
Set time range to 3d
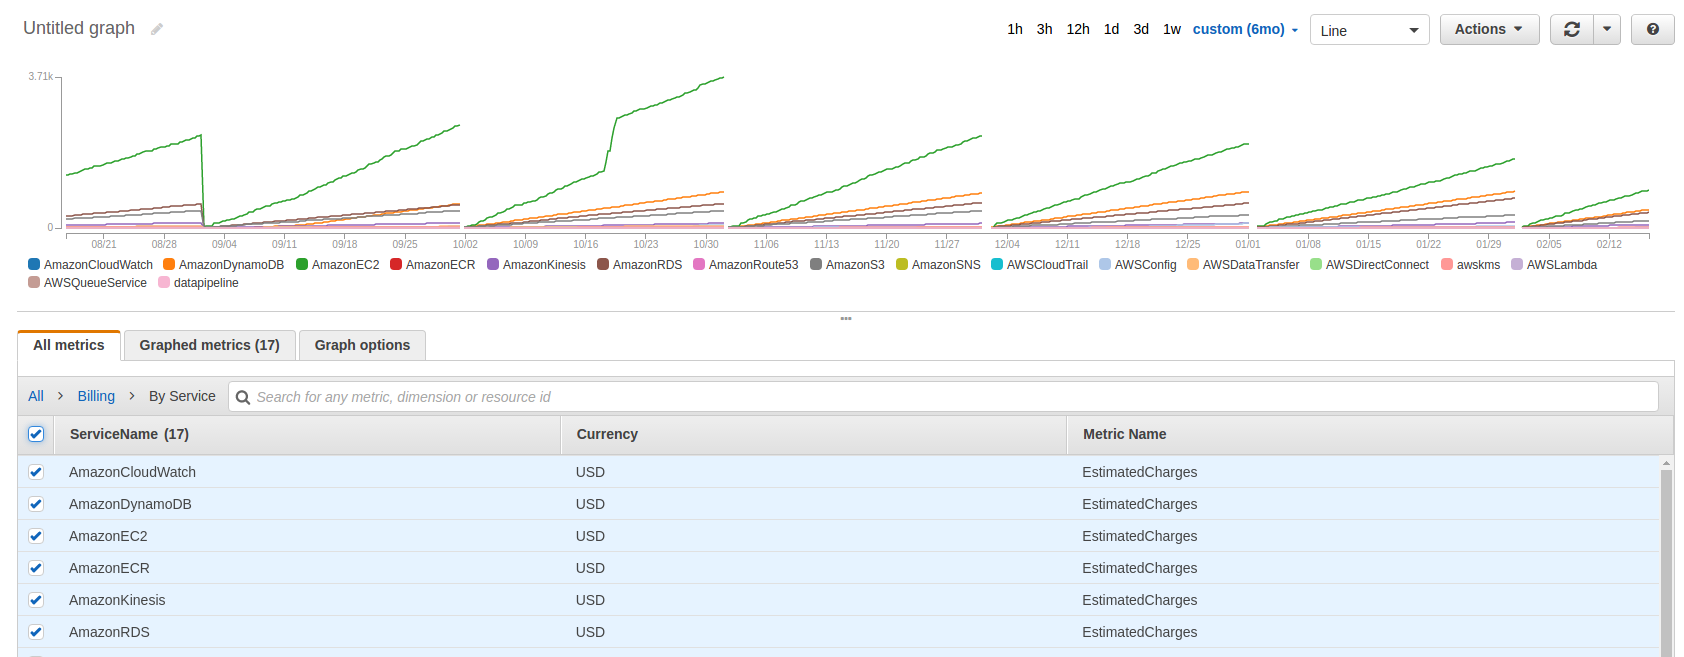[x=1141, y=29]
